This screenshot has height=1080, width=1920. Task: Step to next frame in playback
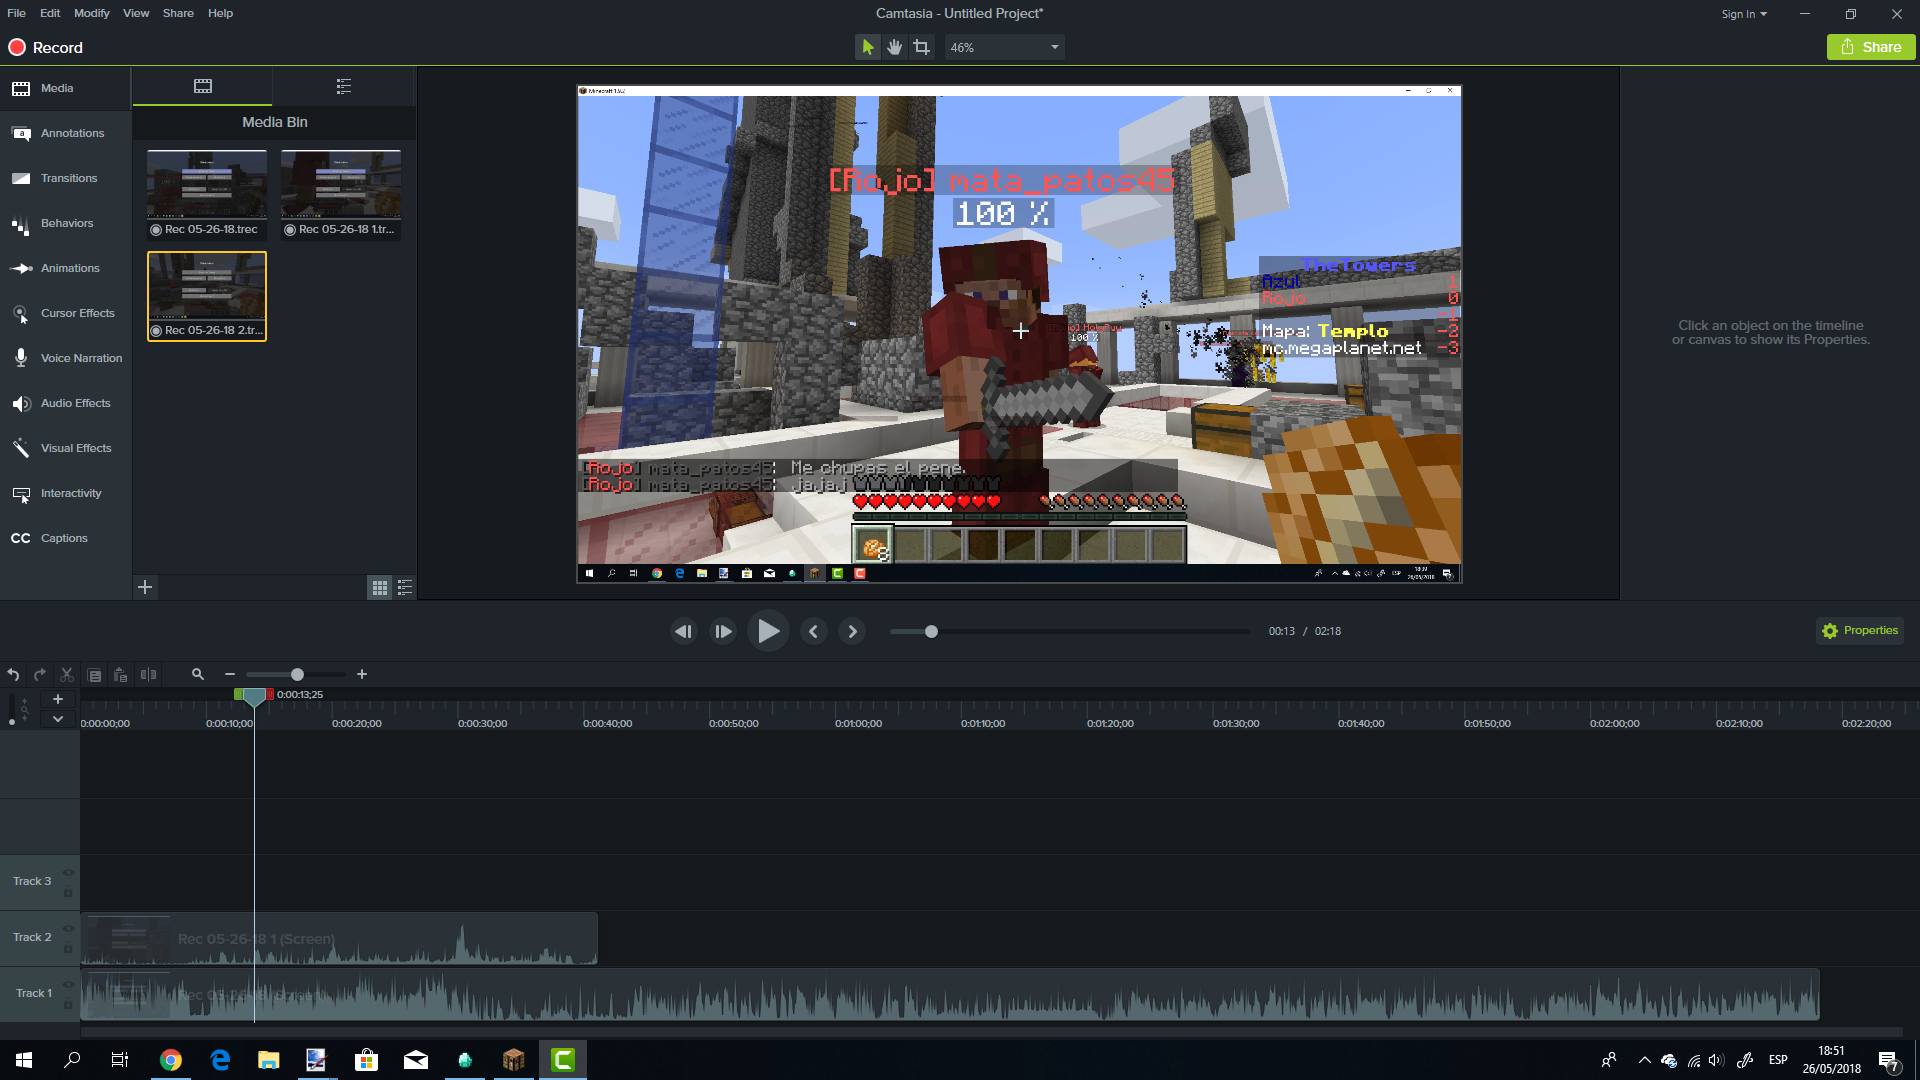click(x=723, y=631)
